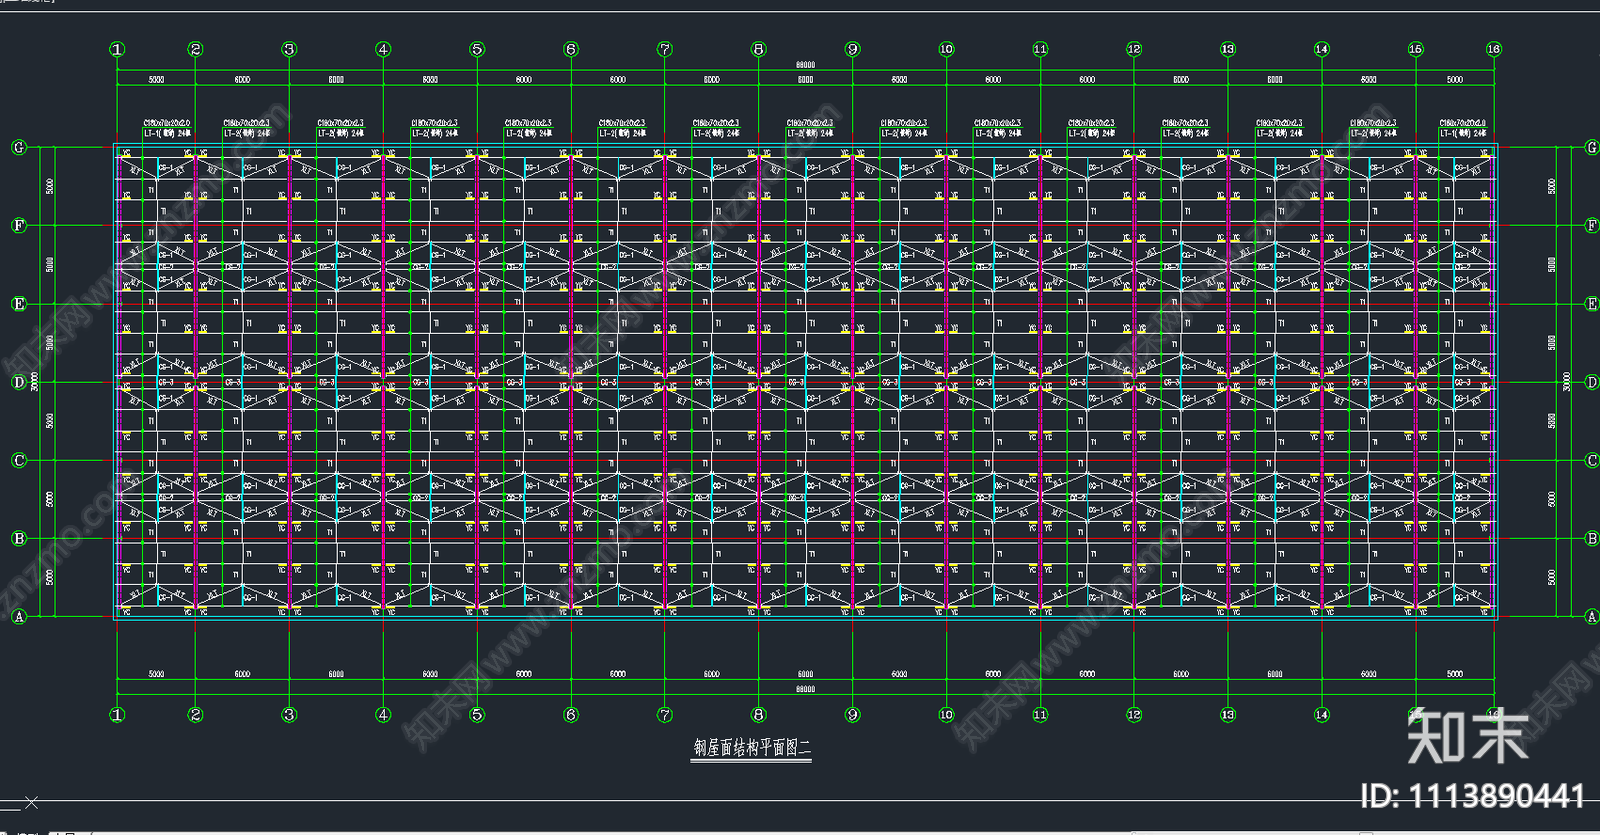Viewport: 1600px width, 835px height.
Task: Pick axis bubble 12 below the plan
Action: [1134, 715]
